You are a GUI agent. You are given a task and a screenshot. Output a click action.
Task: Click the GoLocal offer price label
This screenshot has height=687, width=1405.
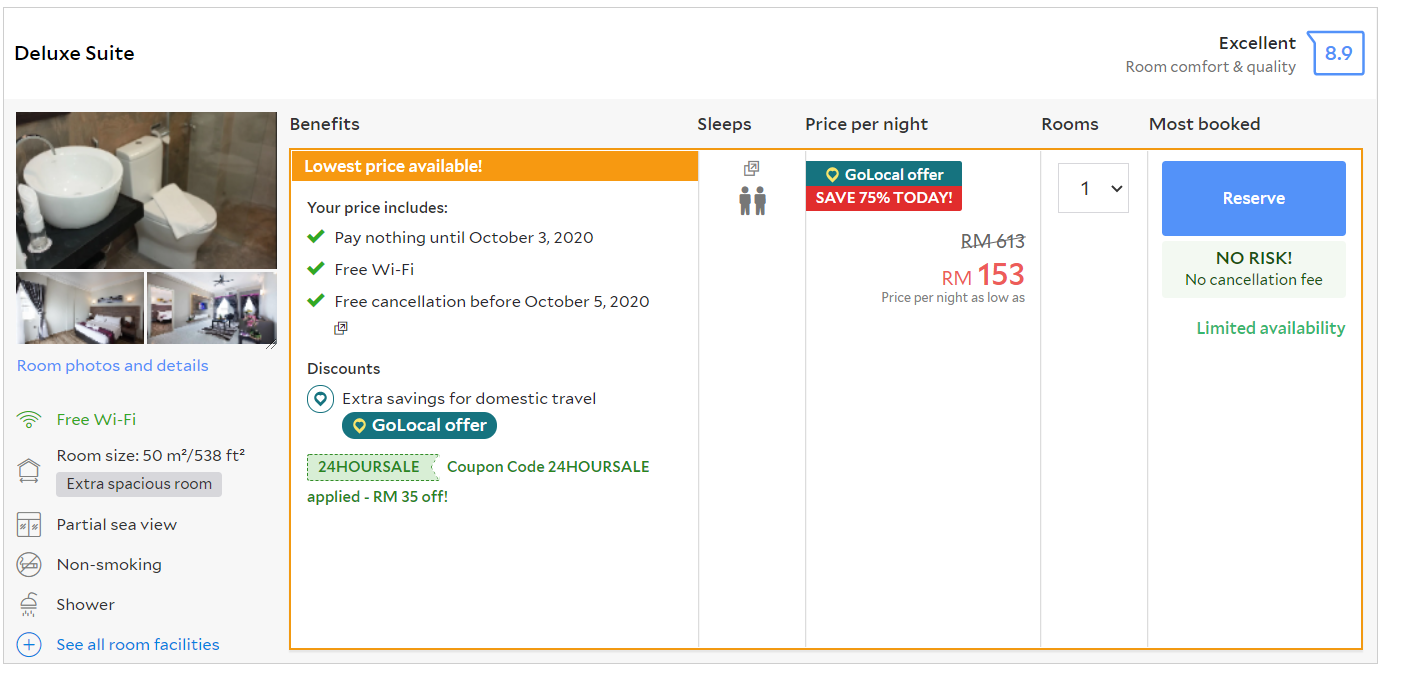tap(883, 174)
